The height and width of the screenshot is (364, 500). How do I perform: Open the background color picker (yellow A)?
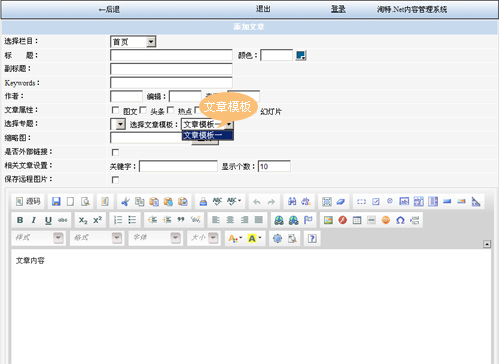coord(254,238)
